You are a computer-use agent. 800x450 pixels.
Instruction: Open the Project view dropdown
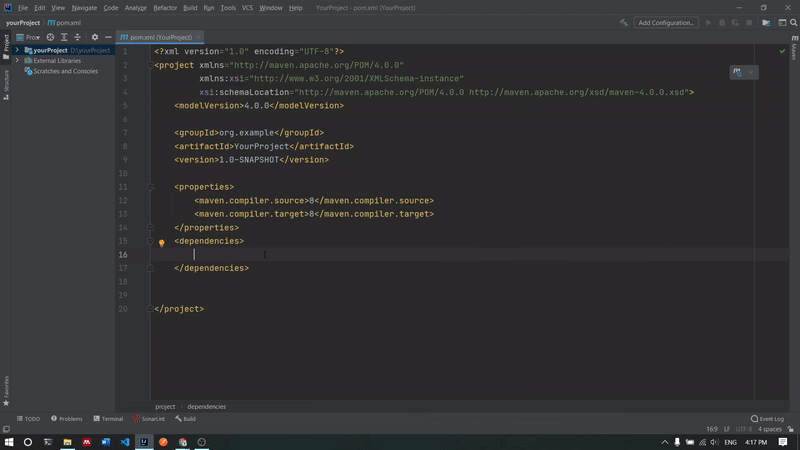pos(28,37)
